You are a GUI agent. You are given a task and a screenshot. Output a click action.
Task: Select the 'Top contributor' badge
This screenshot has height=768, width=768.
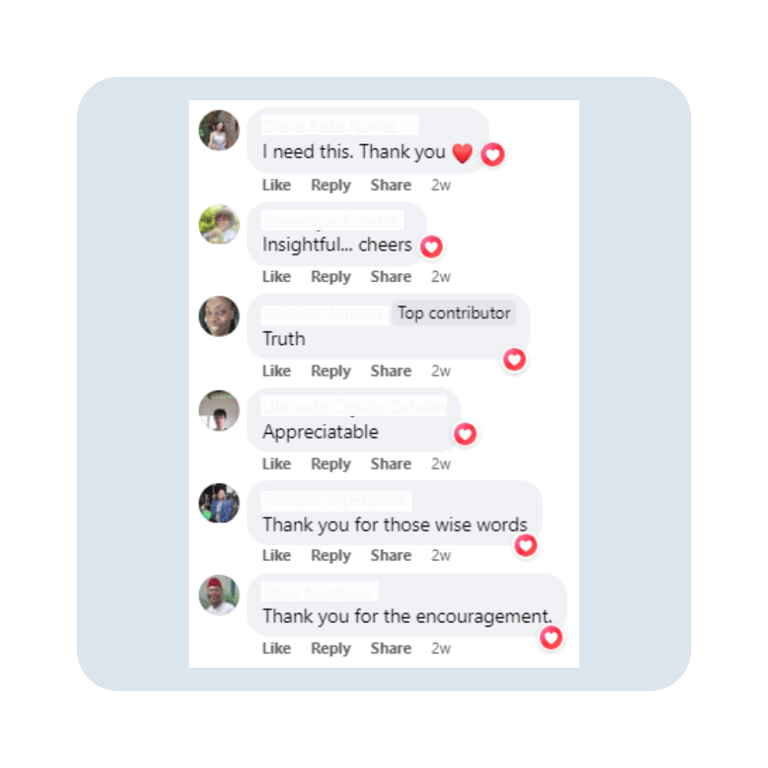click(x=454, y=313)
